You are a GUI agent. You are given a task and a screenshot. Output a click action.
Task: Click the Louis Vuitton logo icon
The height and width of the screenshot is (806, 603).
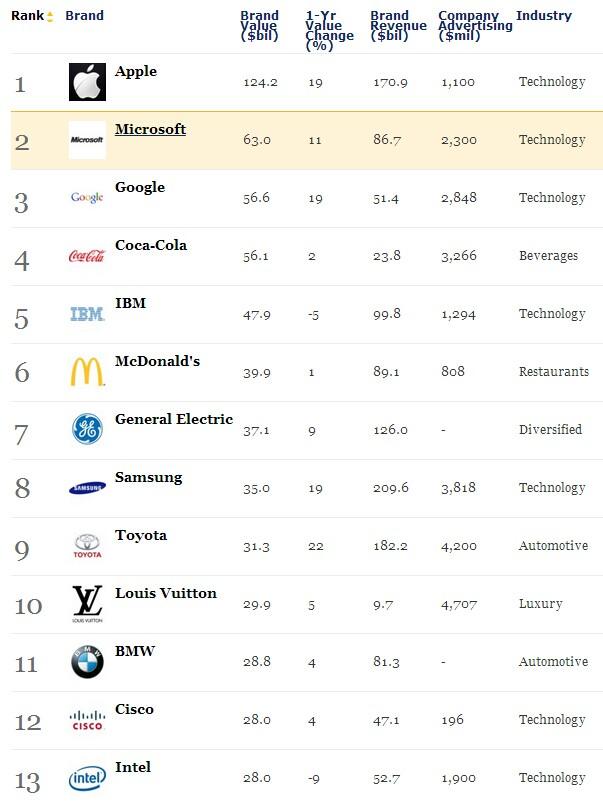point(87,604)
